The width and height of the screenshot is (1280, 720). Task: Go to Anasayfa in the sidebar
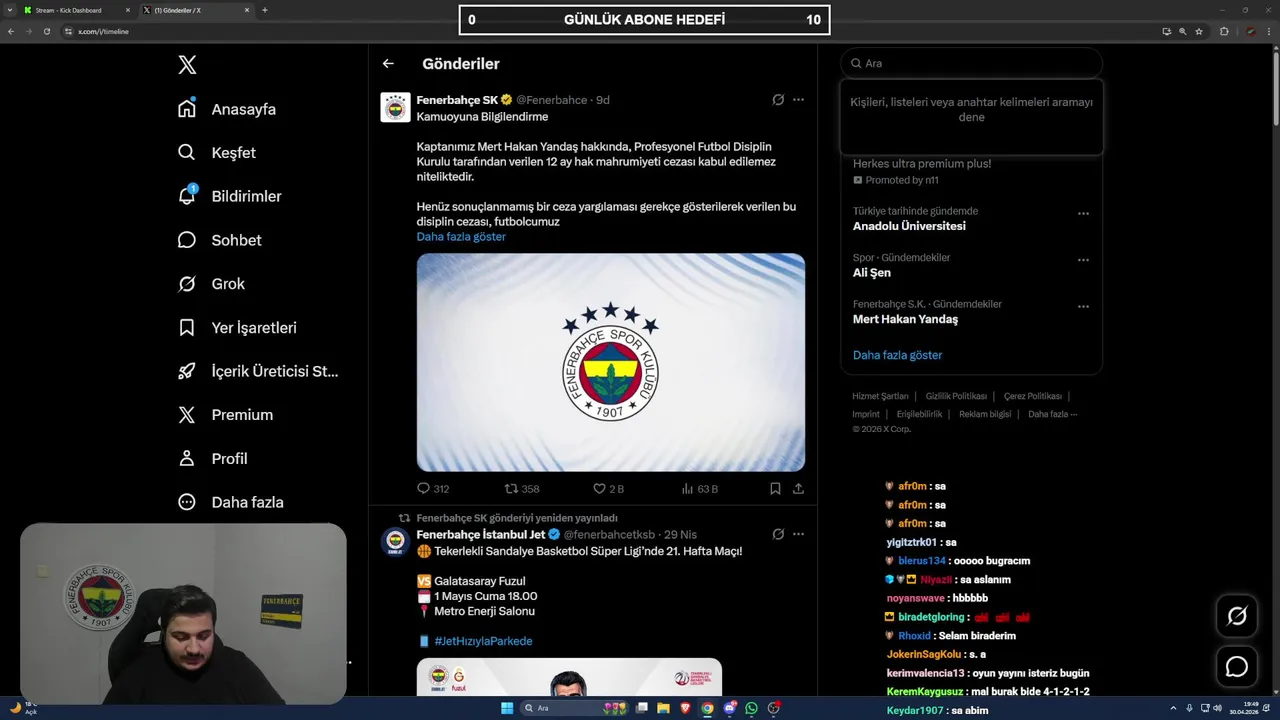click(x=226, y=109)
